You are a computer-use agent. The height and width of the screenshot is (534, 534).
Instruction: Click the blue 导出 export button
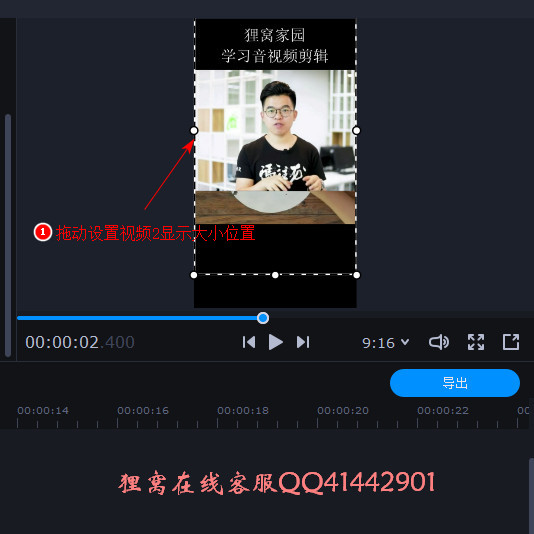coord(455,383)
